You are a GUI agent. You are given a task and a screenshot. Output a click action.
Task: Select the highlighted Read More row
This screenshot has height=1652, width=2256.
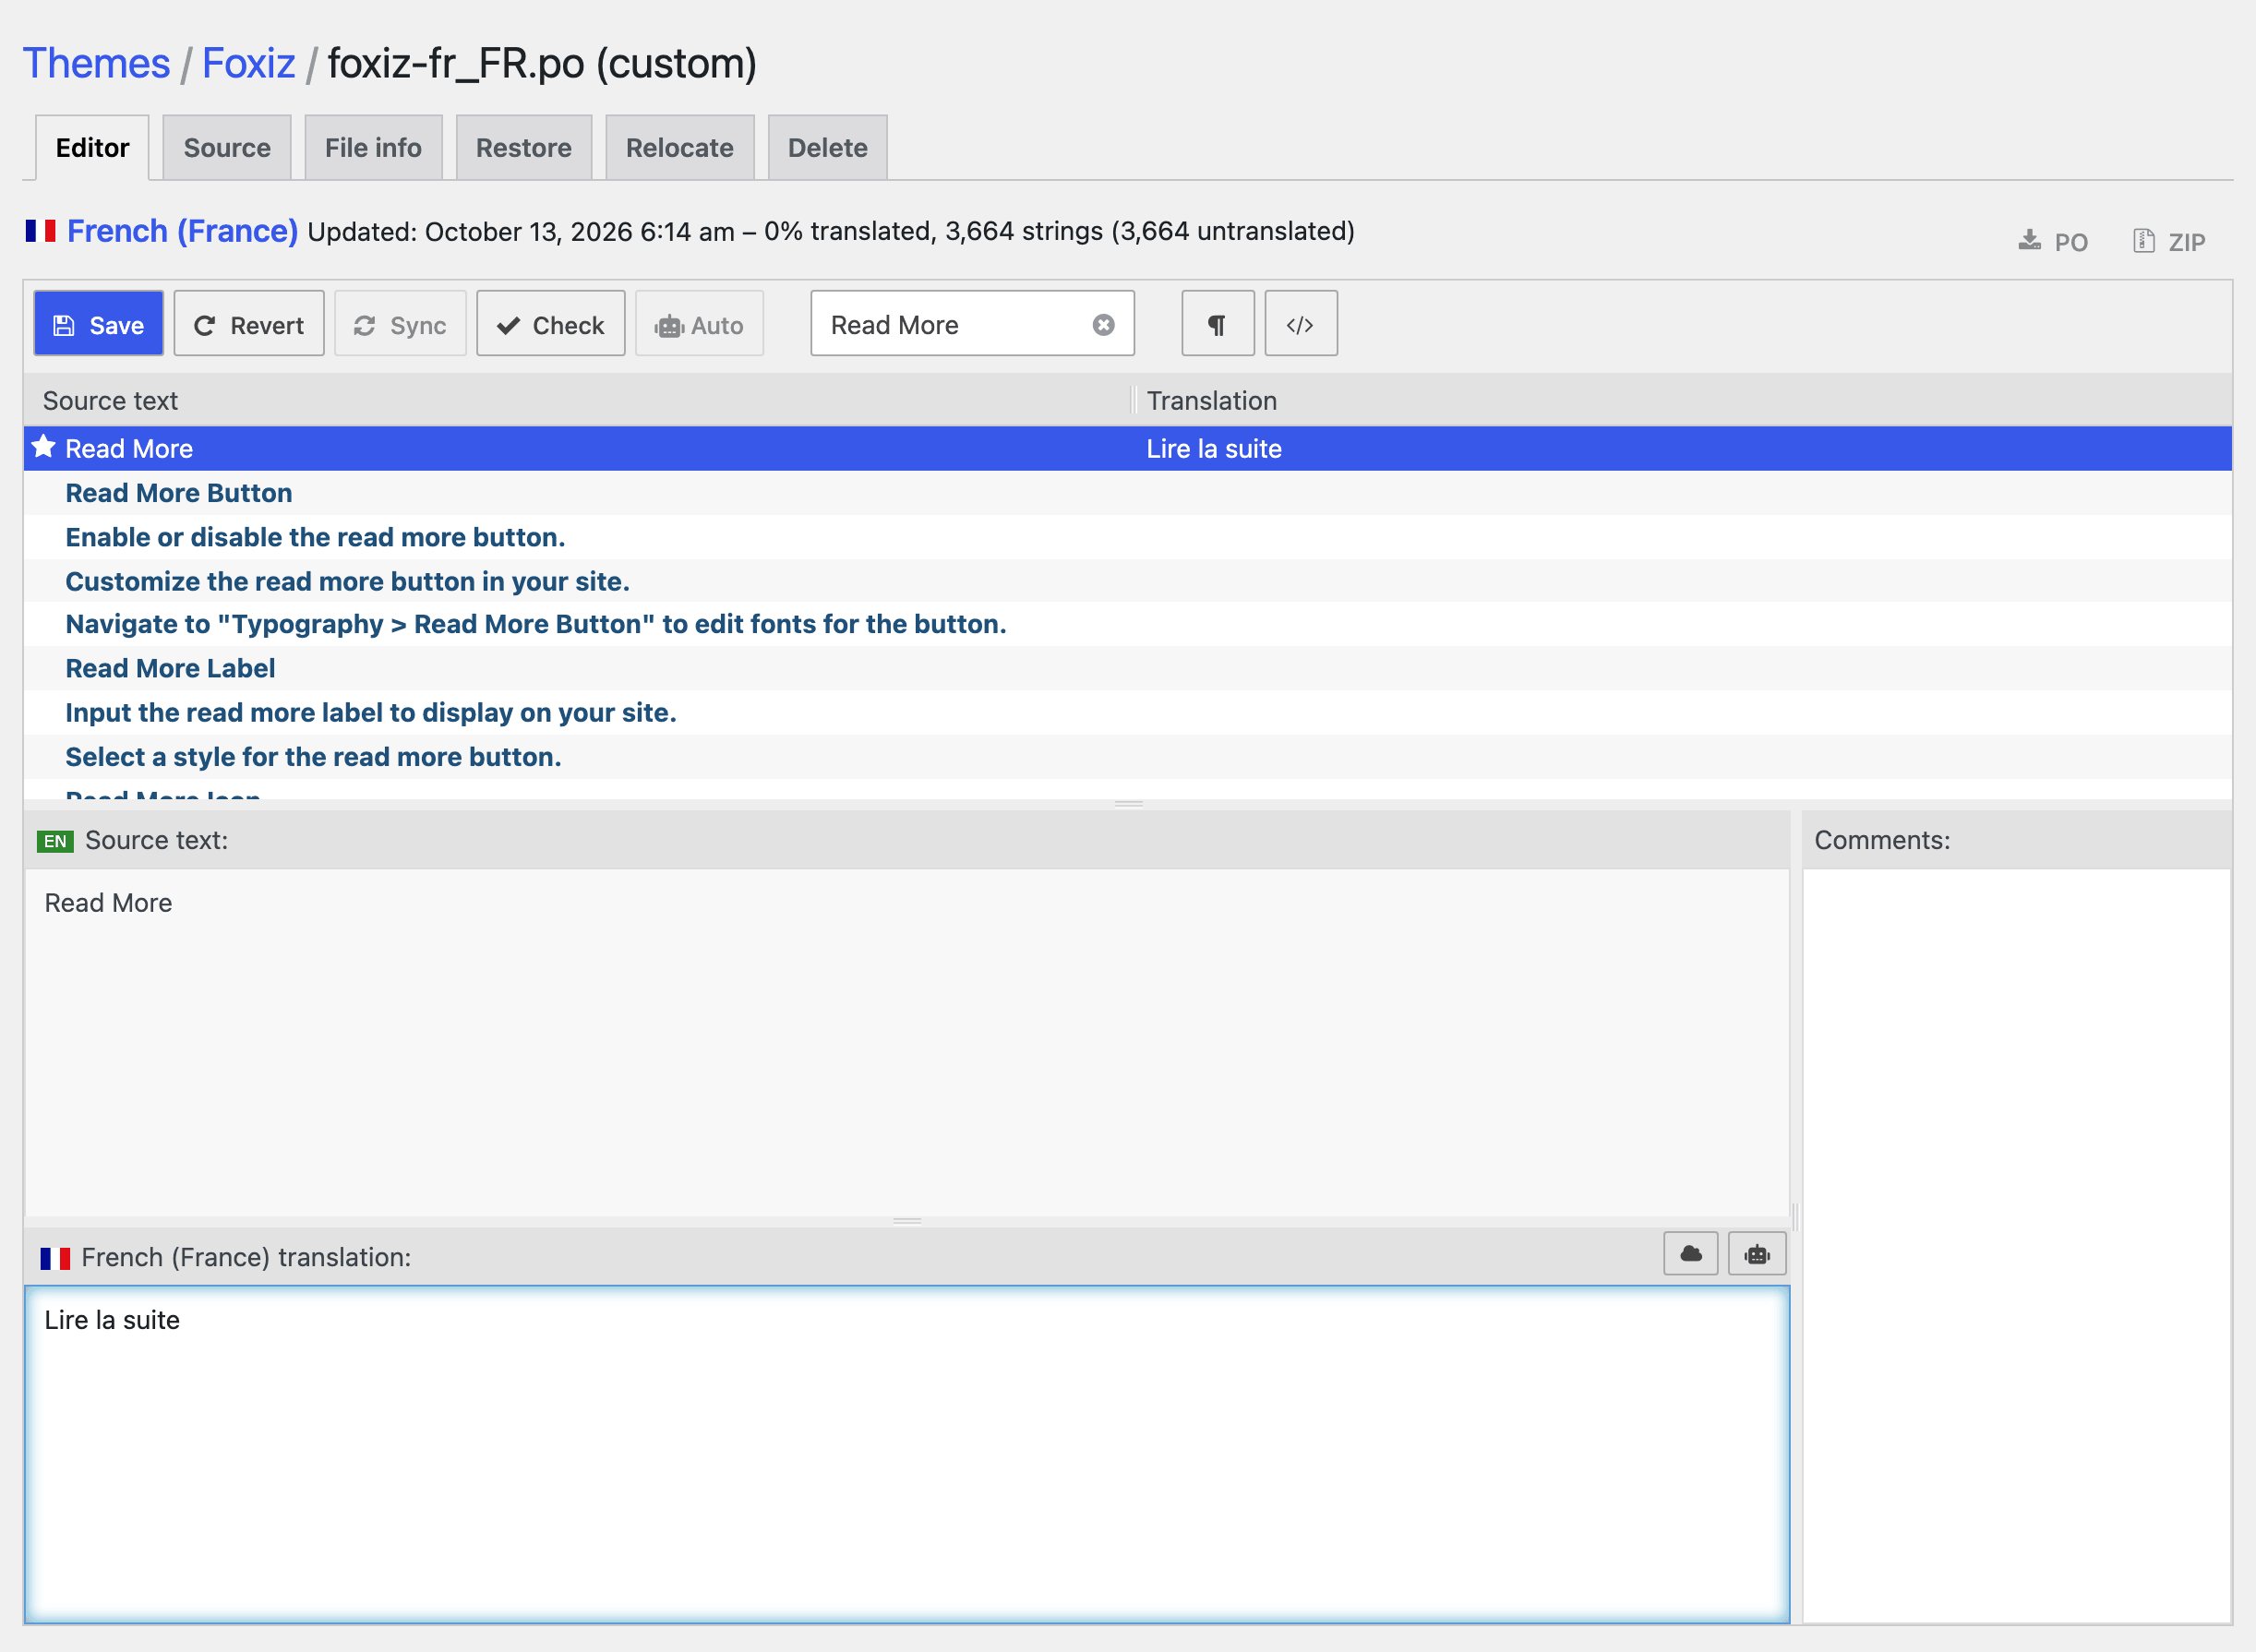pyautogui.click(x=1128, y=449)
